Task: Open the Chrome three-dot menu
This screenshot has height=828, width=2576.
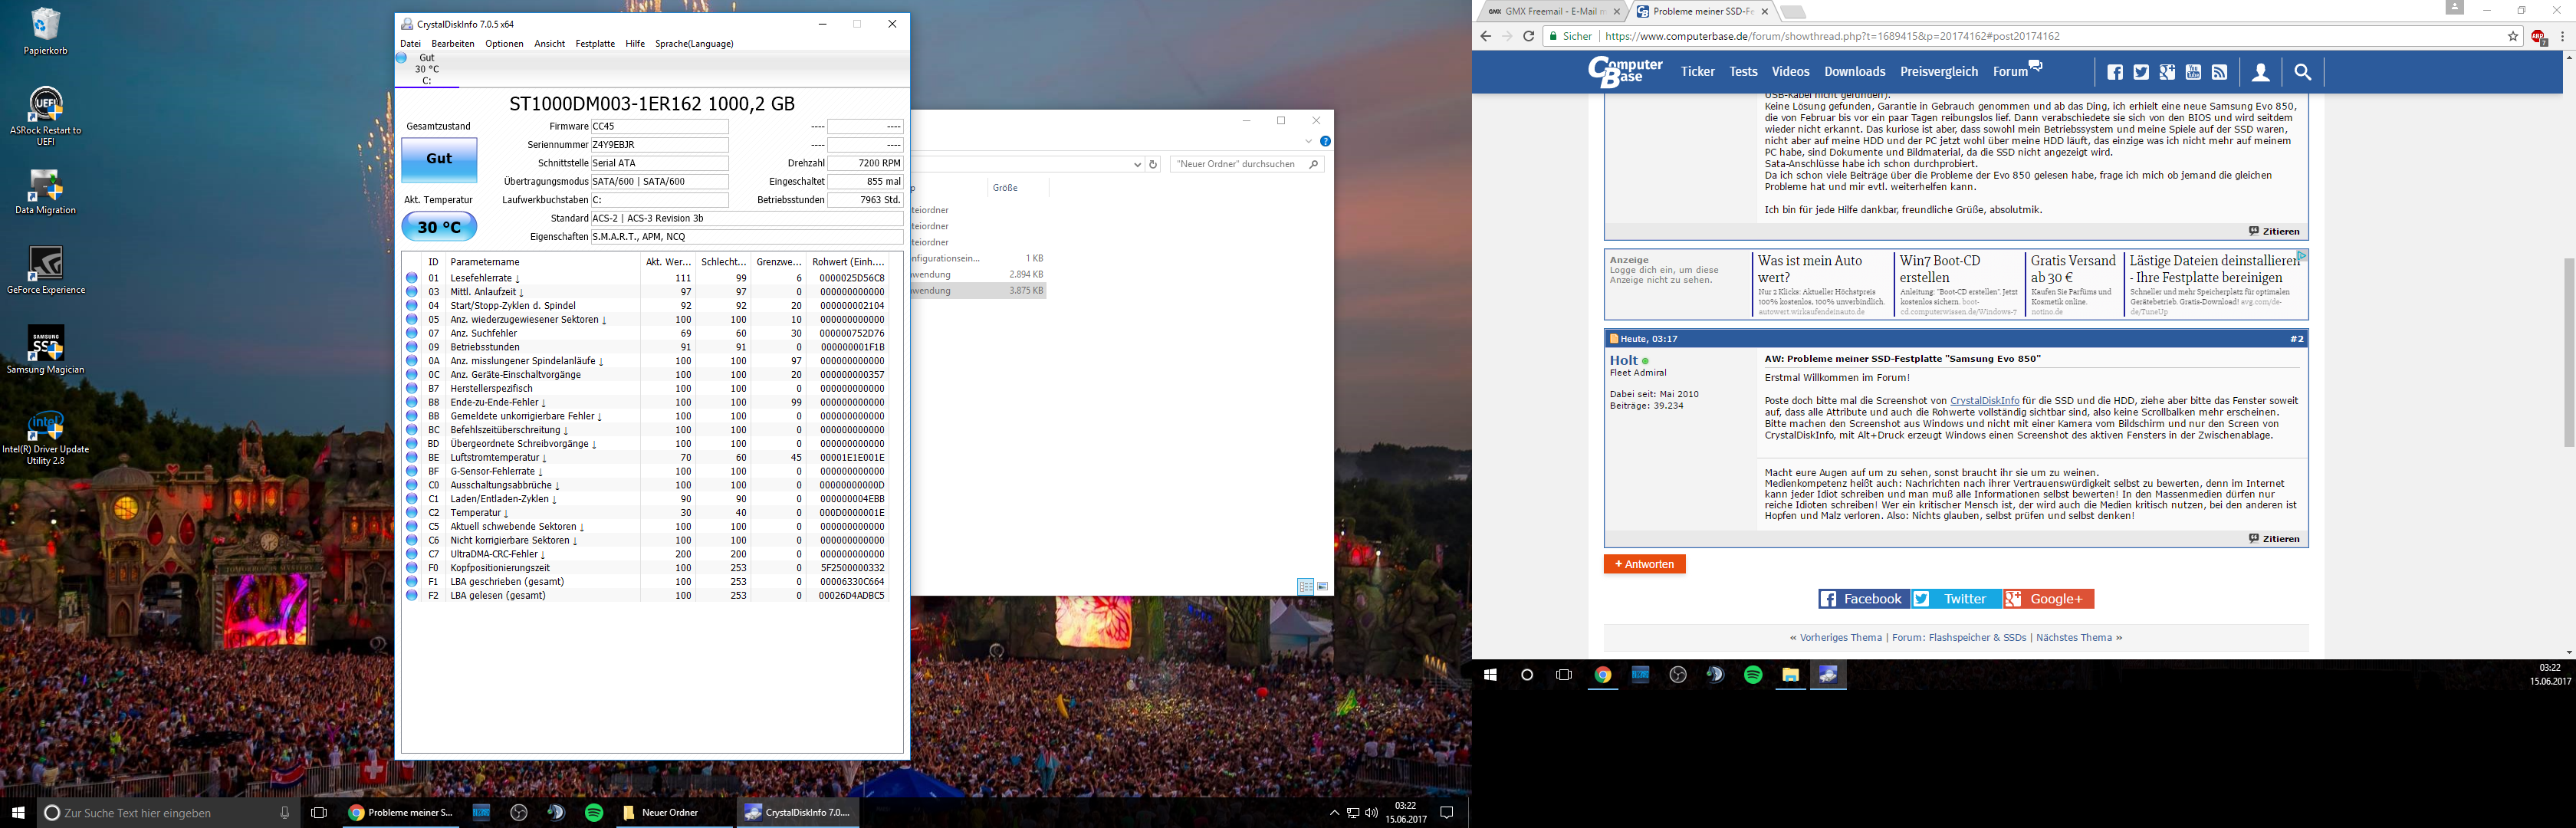Action: pos(2562,37)
